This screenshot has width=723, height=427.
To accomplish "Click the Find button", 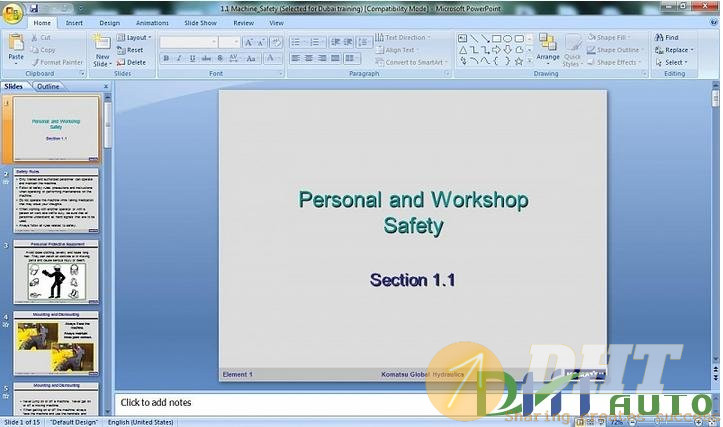I will coord(667,37).
